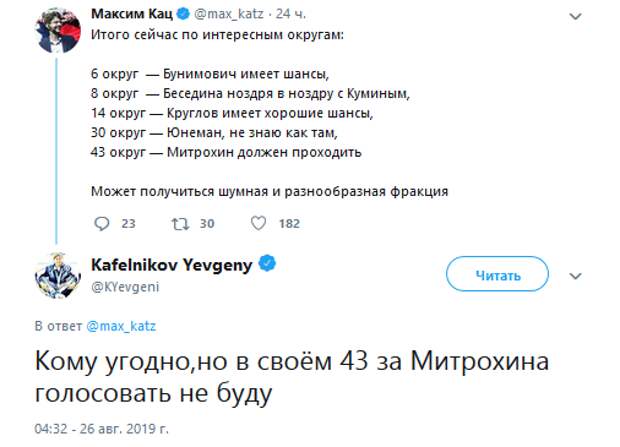Click the reply count 23
The width and height of the screenshot is (620, 447).
point(128,223)
